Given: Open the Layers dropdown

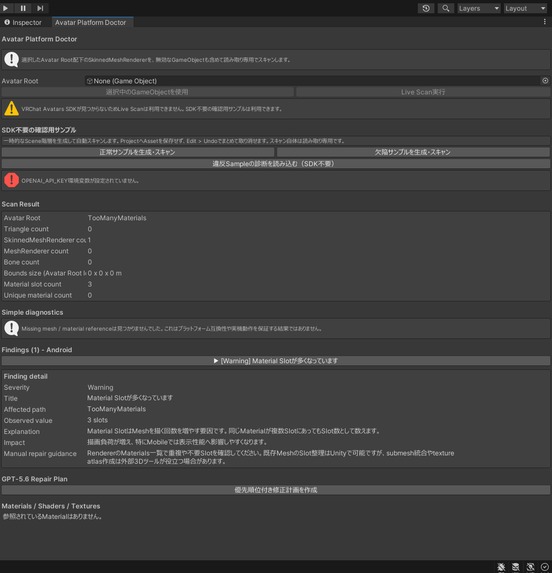Looking at the screenshot, I should coord(479,8).
